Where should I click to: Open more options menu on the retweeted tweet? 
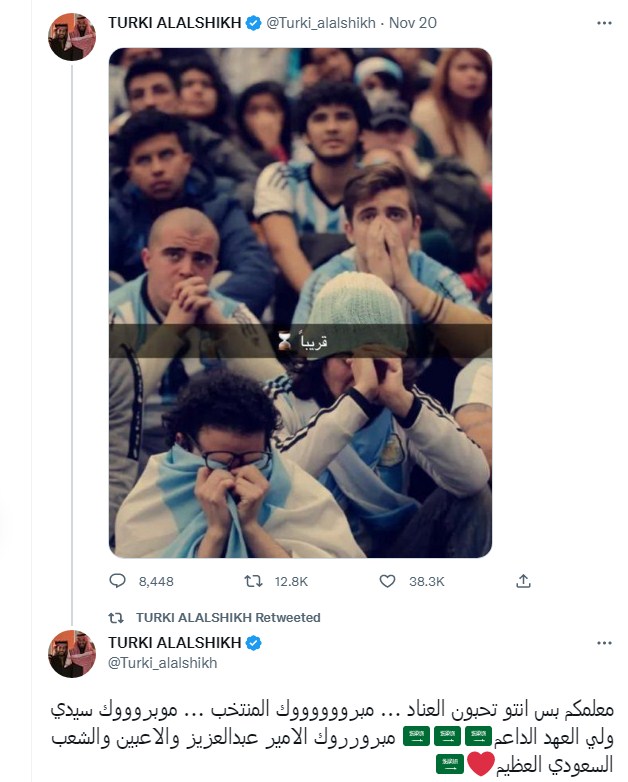point(603,643)
